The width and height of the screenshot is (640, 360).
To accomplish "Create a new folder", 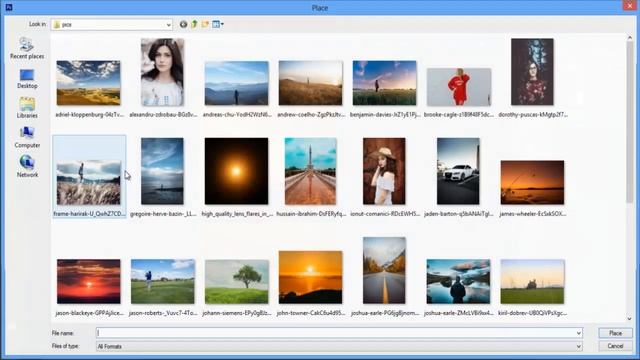I will click(205, 24).
